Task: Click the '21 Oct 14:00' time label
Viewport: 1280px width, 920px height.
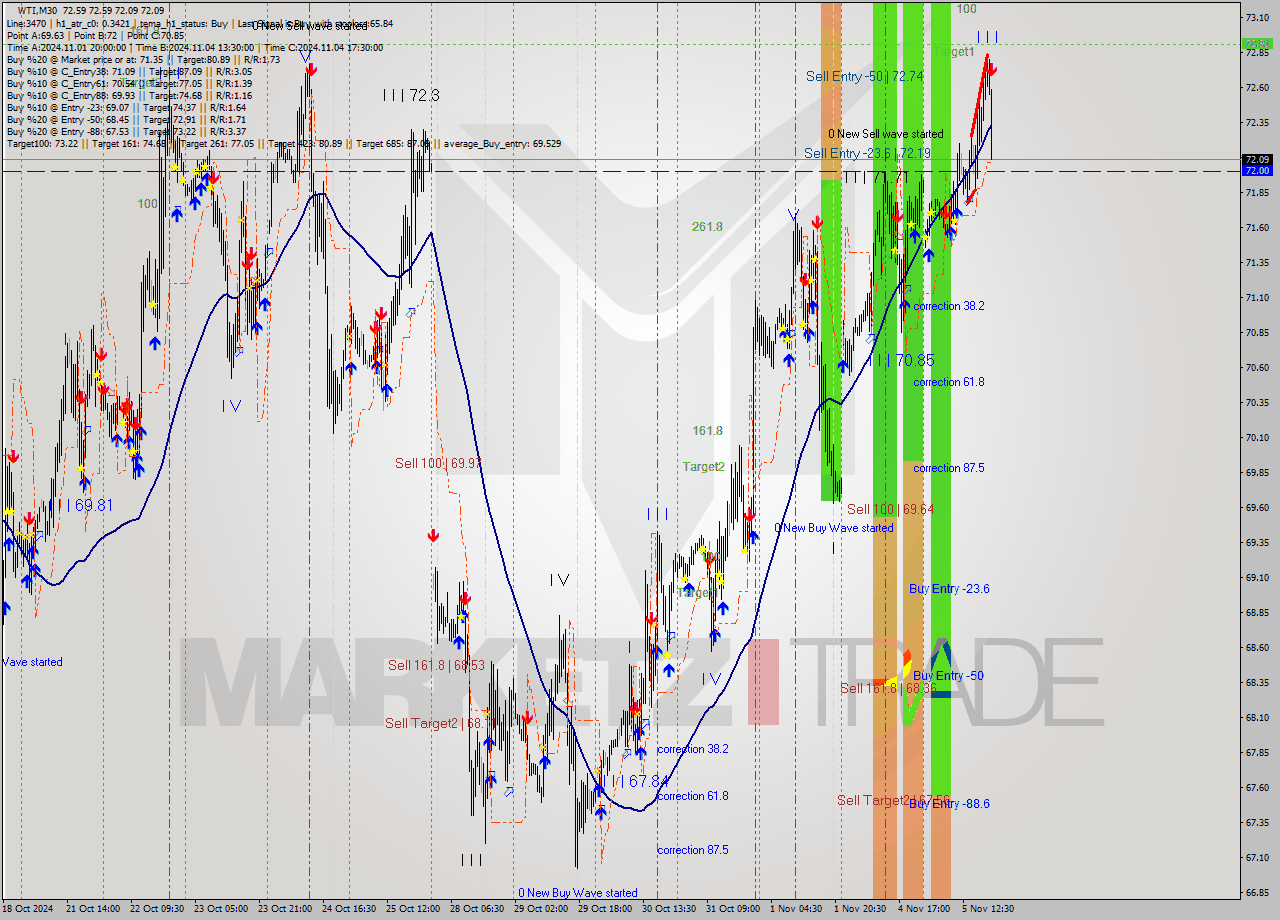Action: pos(93,909)
